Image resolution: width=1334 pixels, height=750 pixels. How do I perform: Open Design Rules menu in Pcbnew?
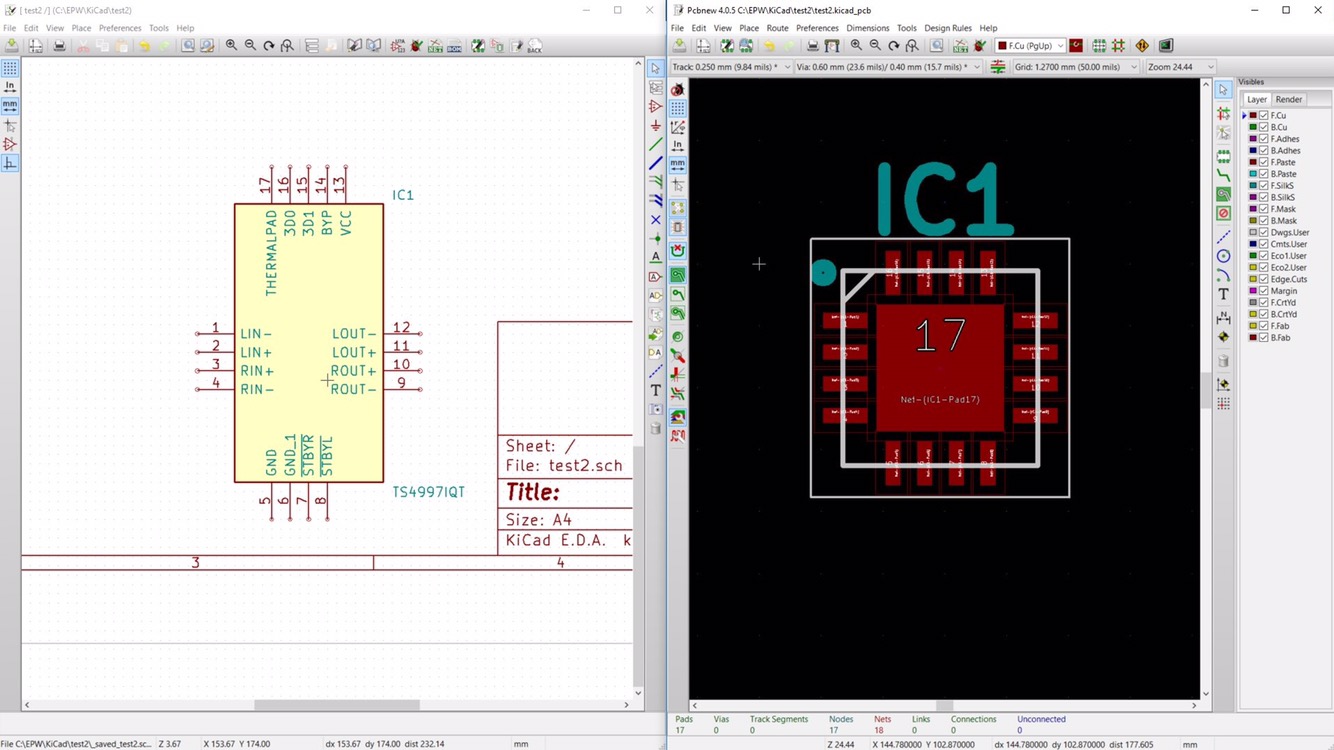[x=948, y=28]
